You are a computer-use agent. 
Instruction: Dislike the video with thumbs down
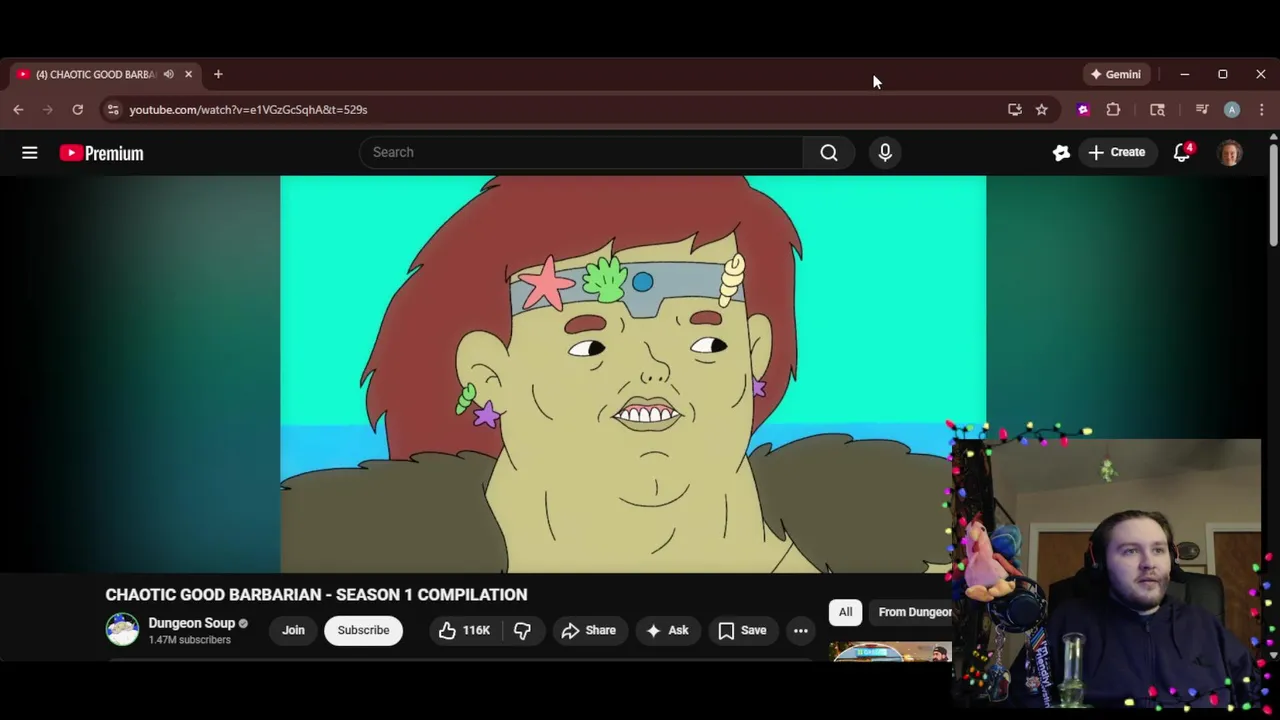[x=522, y=630]
